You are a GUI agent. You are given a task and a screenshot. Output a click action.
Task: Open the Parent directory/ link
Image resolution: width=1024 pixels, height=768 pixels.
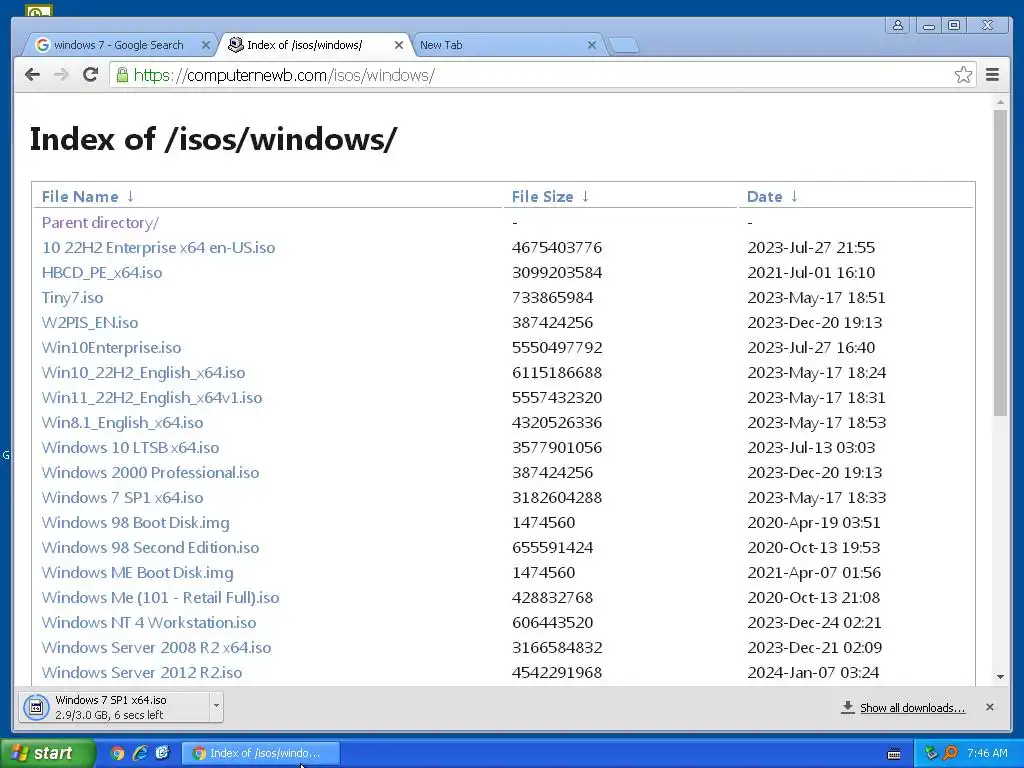tap(100, 223)
